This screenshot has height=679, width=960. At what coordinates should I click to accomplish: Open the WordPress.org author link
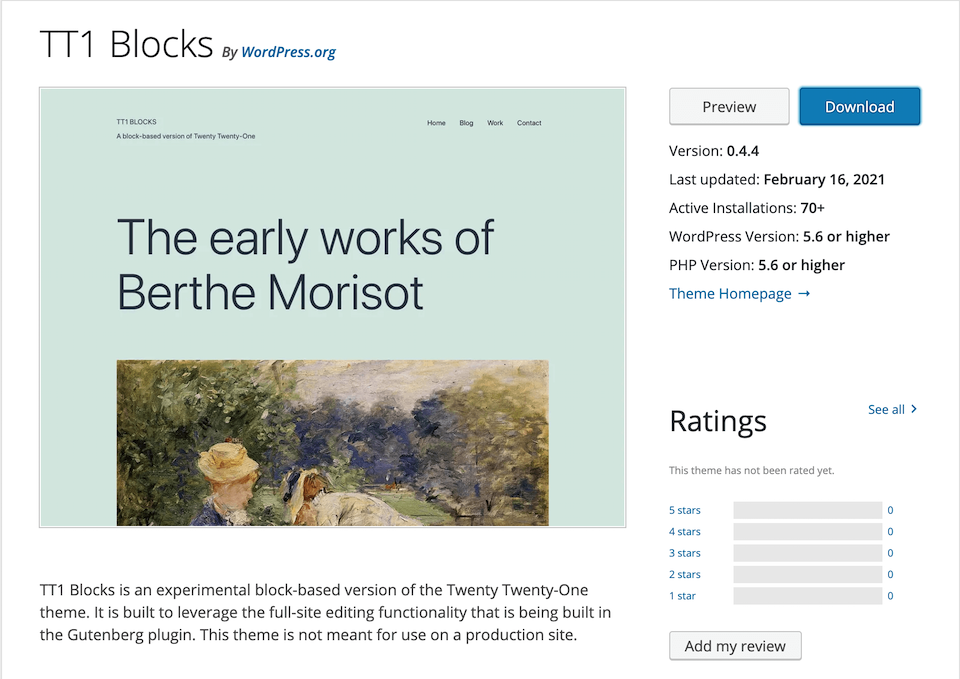click(288, 52)
